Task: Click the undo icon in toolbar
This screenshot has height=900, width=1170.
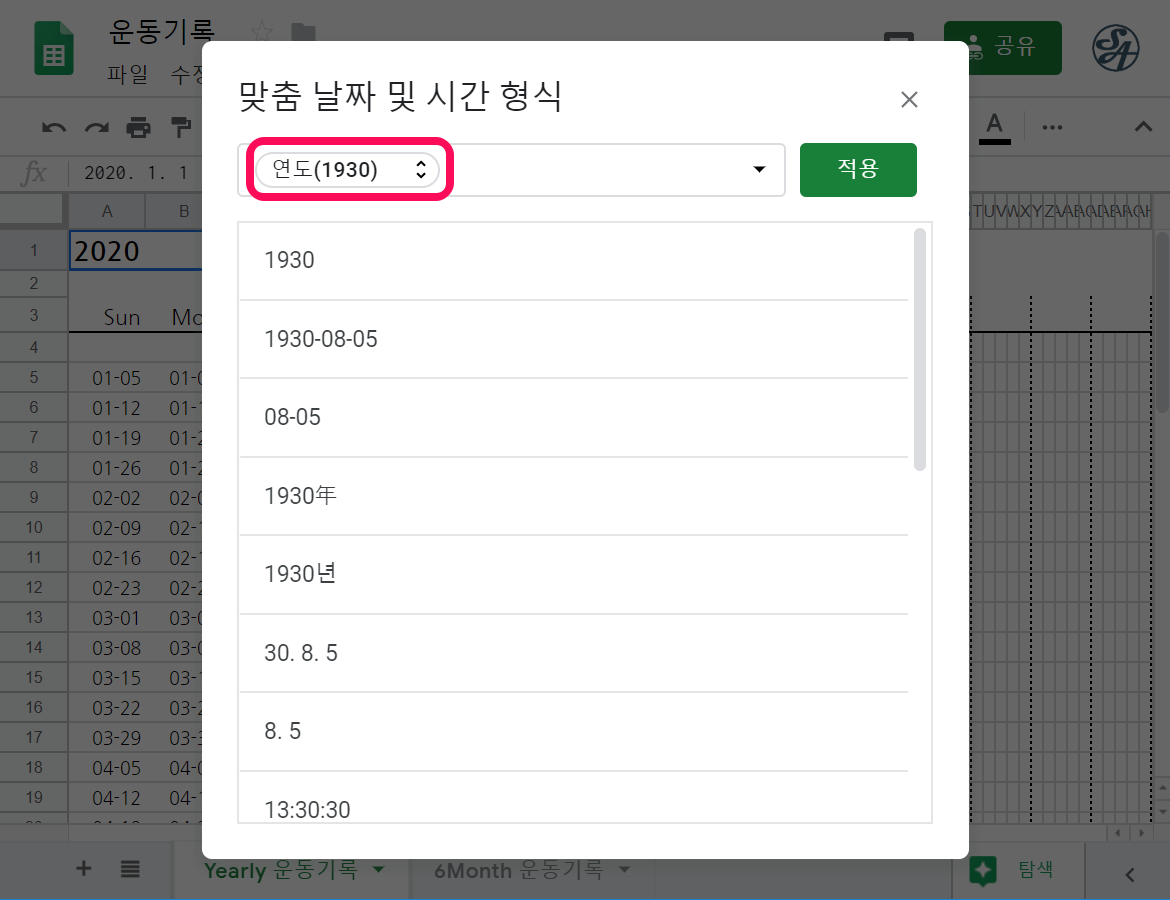Action: pos(54,127)
